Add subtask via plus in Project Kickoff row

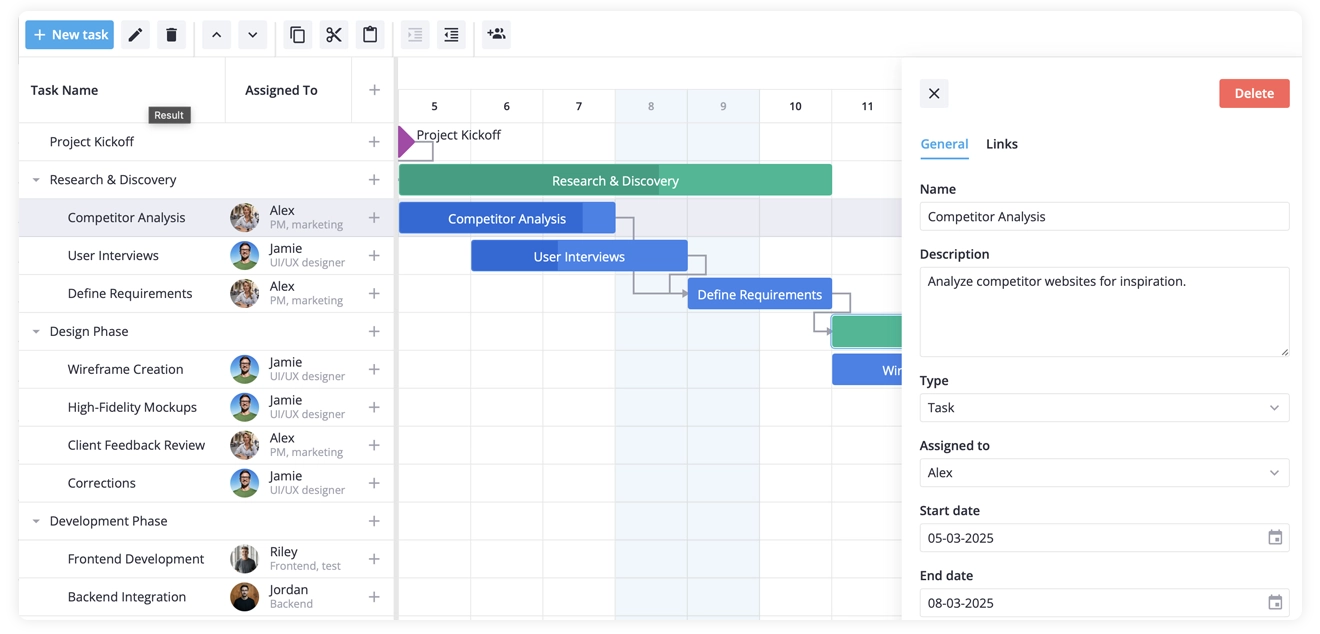tap(374, 142)
